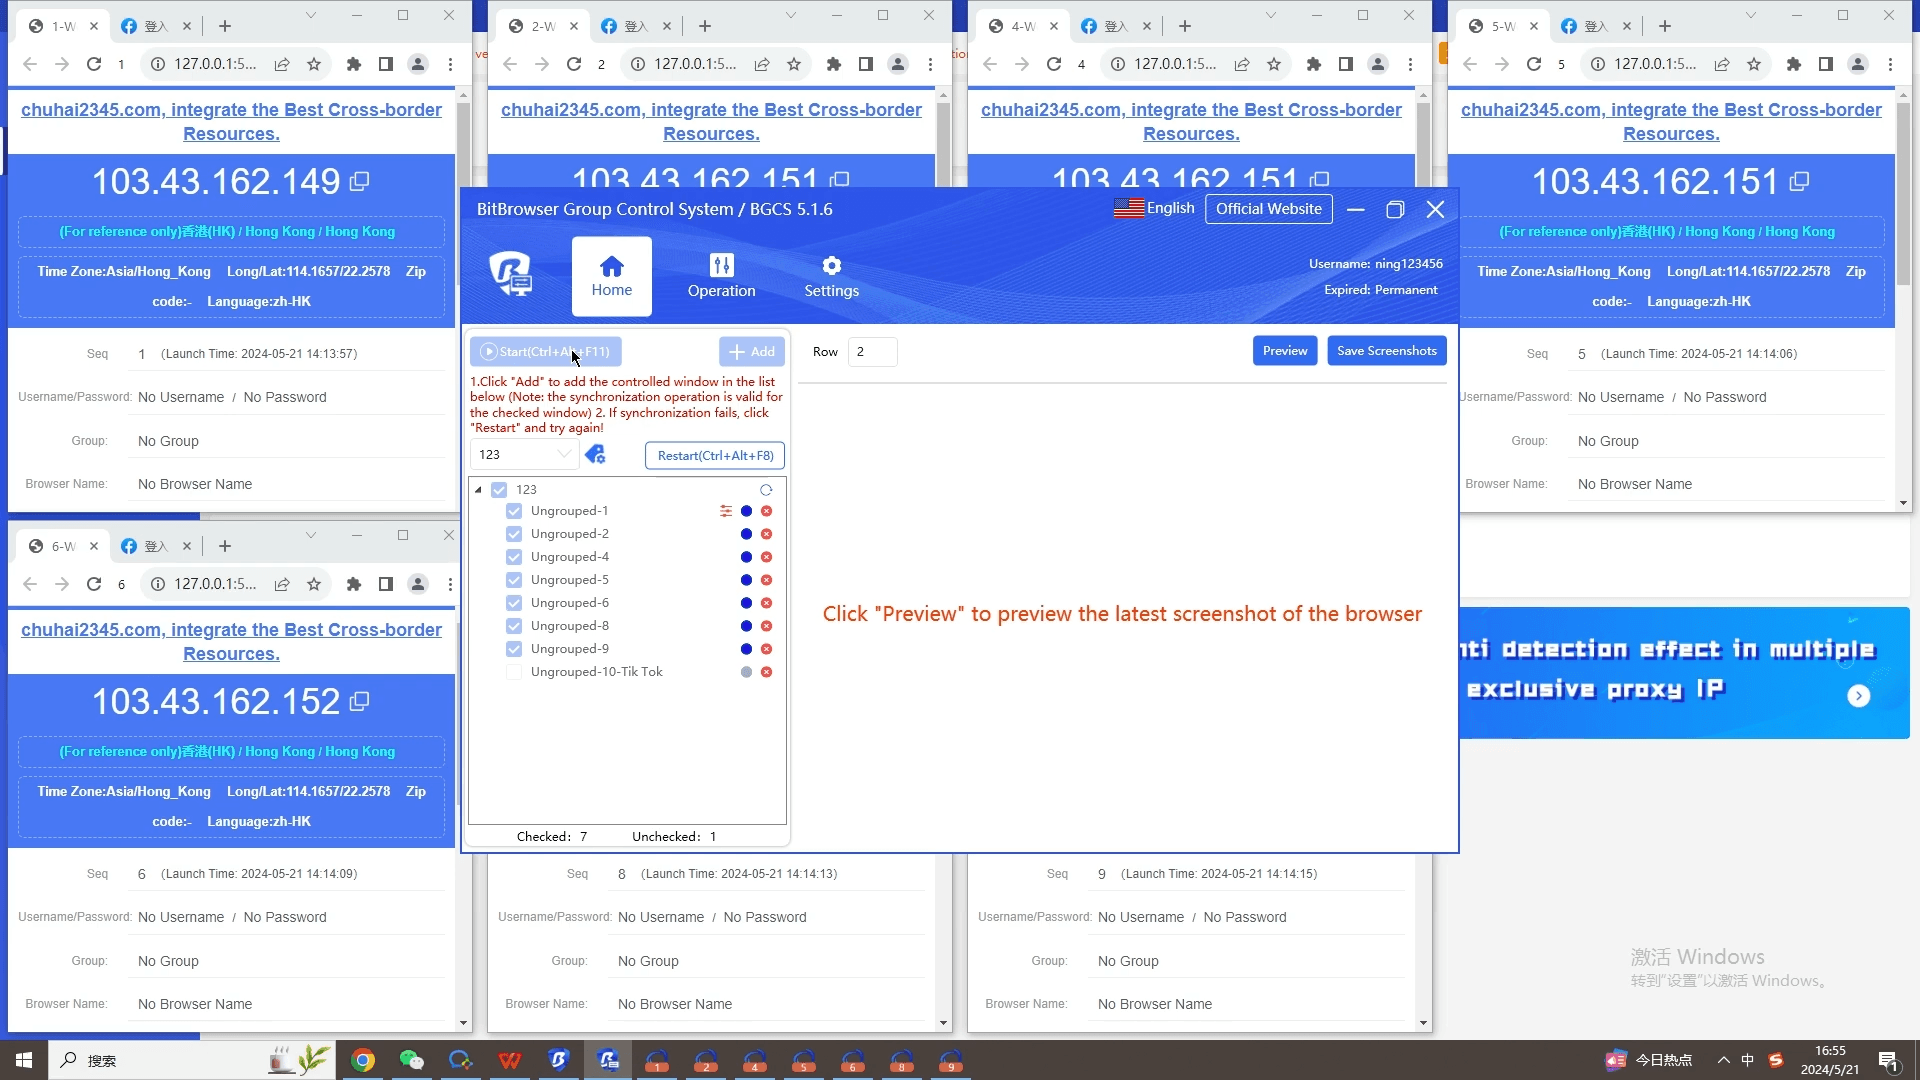Check the Ungrouped-10-Tik Tok checkbox
This screenshot has width=1920, height=1080.
click(x=514, y=672)
